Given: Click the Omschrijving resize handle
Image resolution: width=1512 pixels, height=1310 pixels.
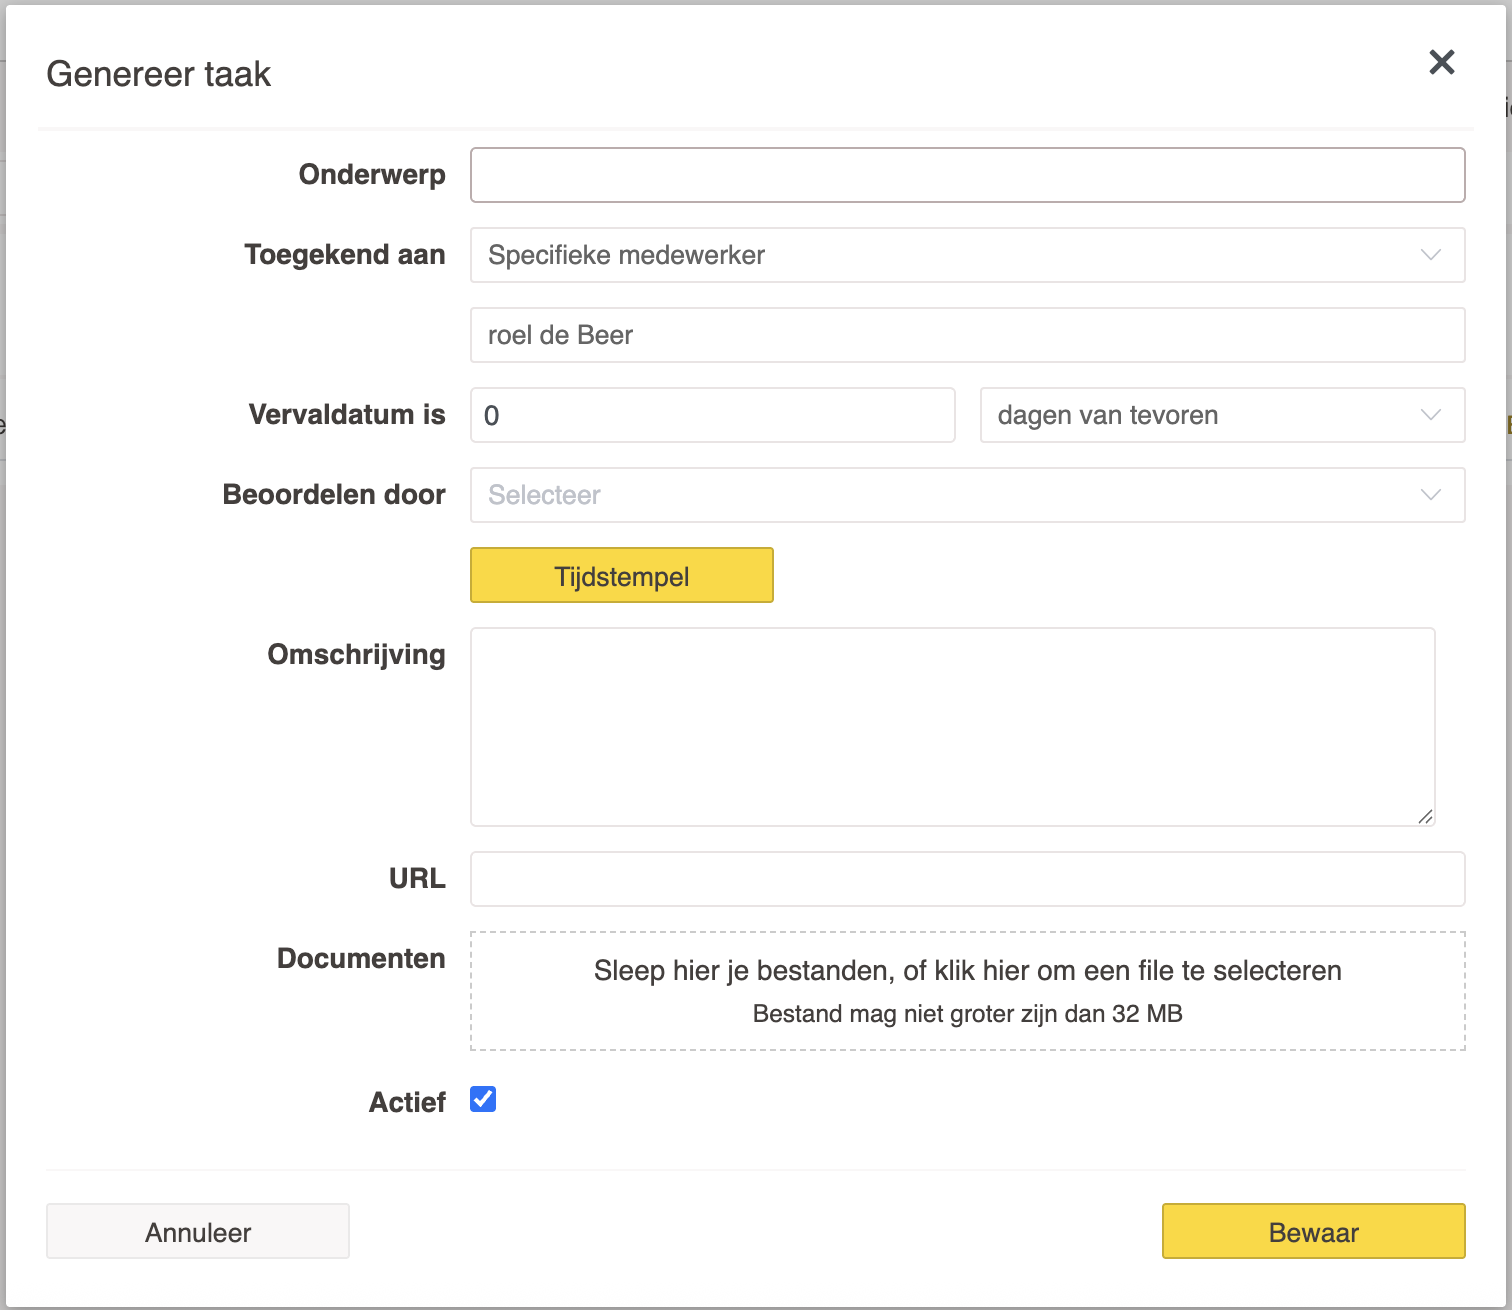Looking at the screenshot, I should click(x=1425, y=816).
